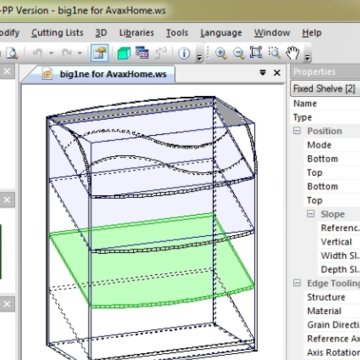Close the bottom left side panel
The image size is (360, 360).
(7, 304)
